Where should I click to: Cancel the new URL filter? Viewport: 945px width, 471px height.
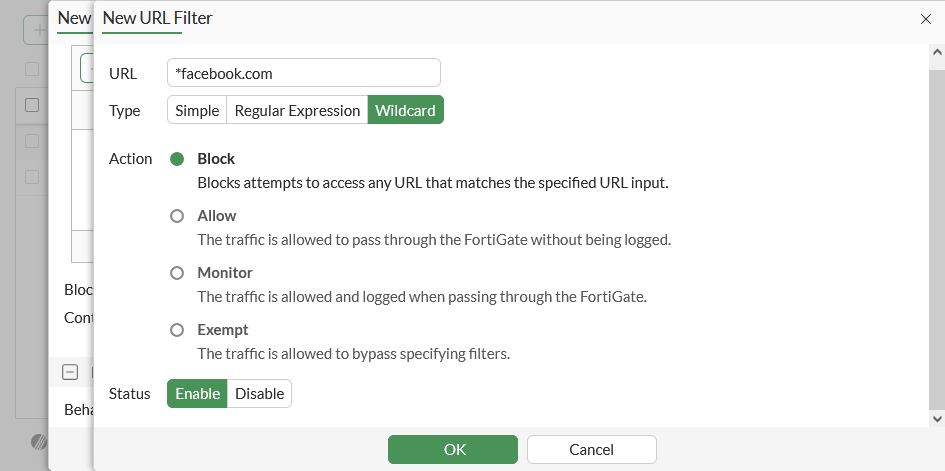coord(591,450)
